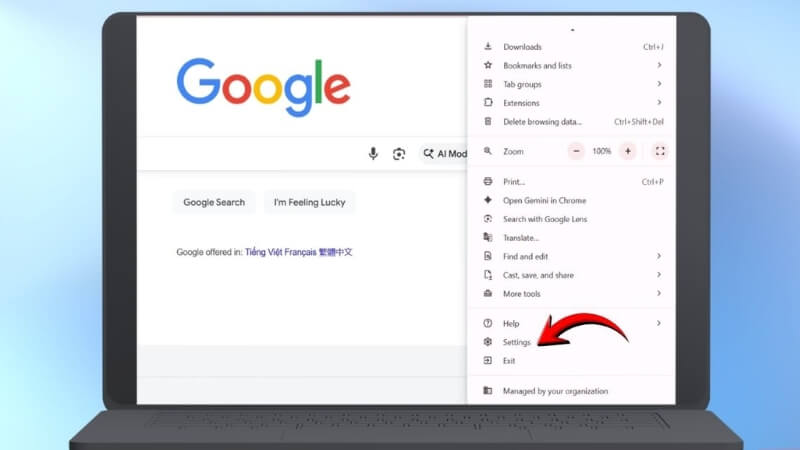Screen dimensions: 800x450
Task: Click the Cast, save, and share icon
Action: point(488,275)
